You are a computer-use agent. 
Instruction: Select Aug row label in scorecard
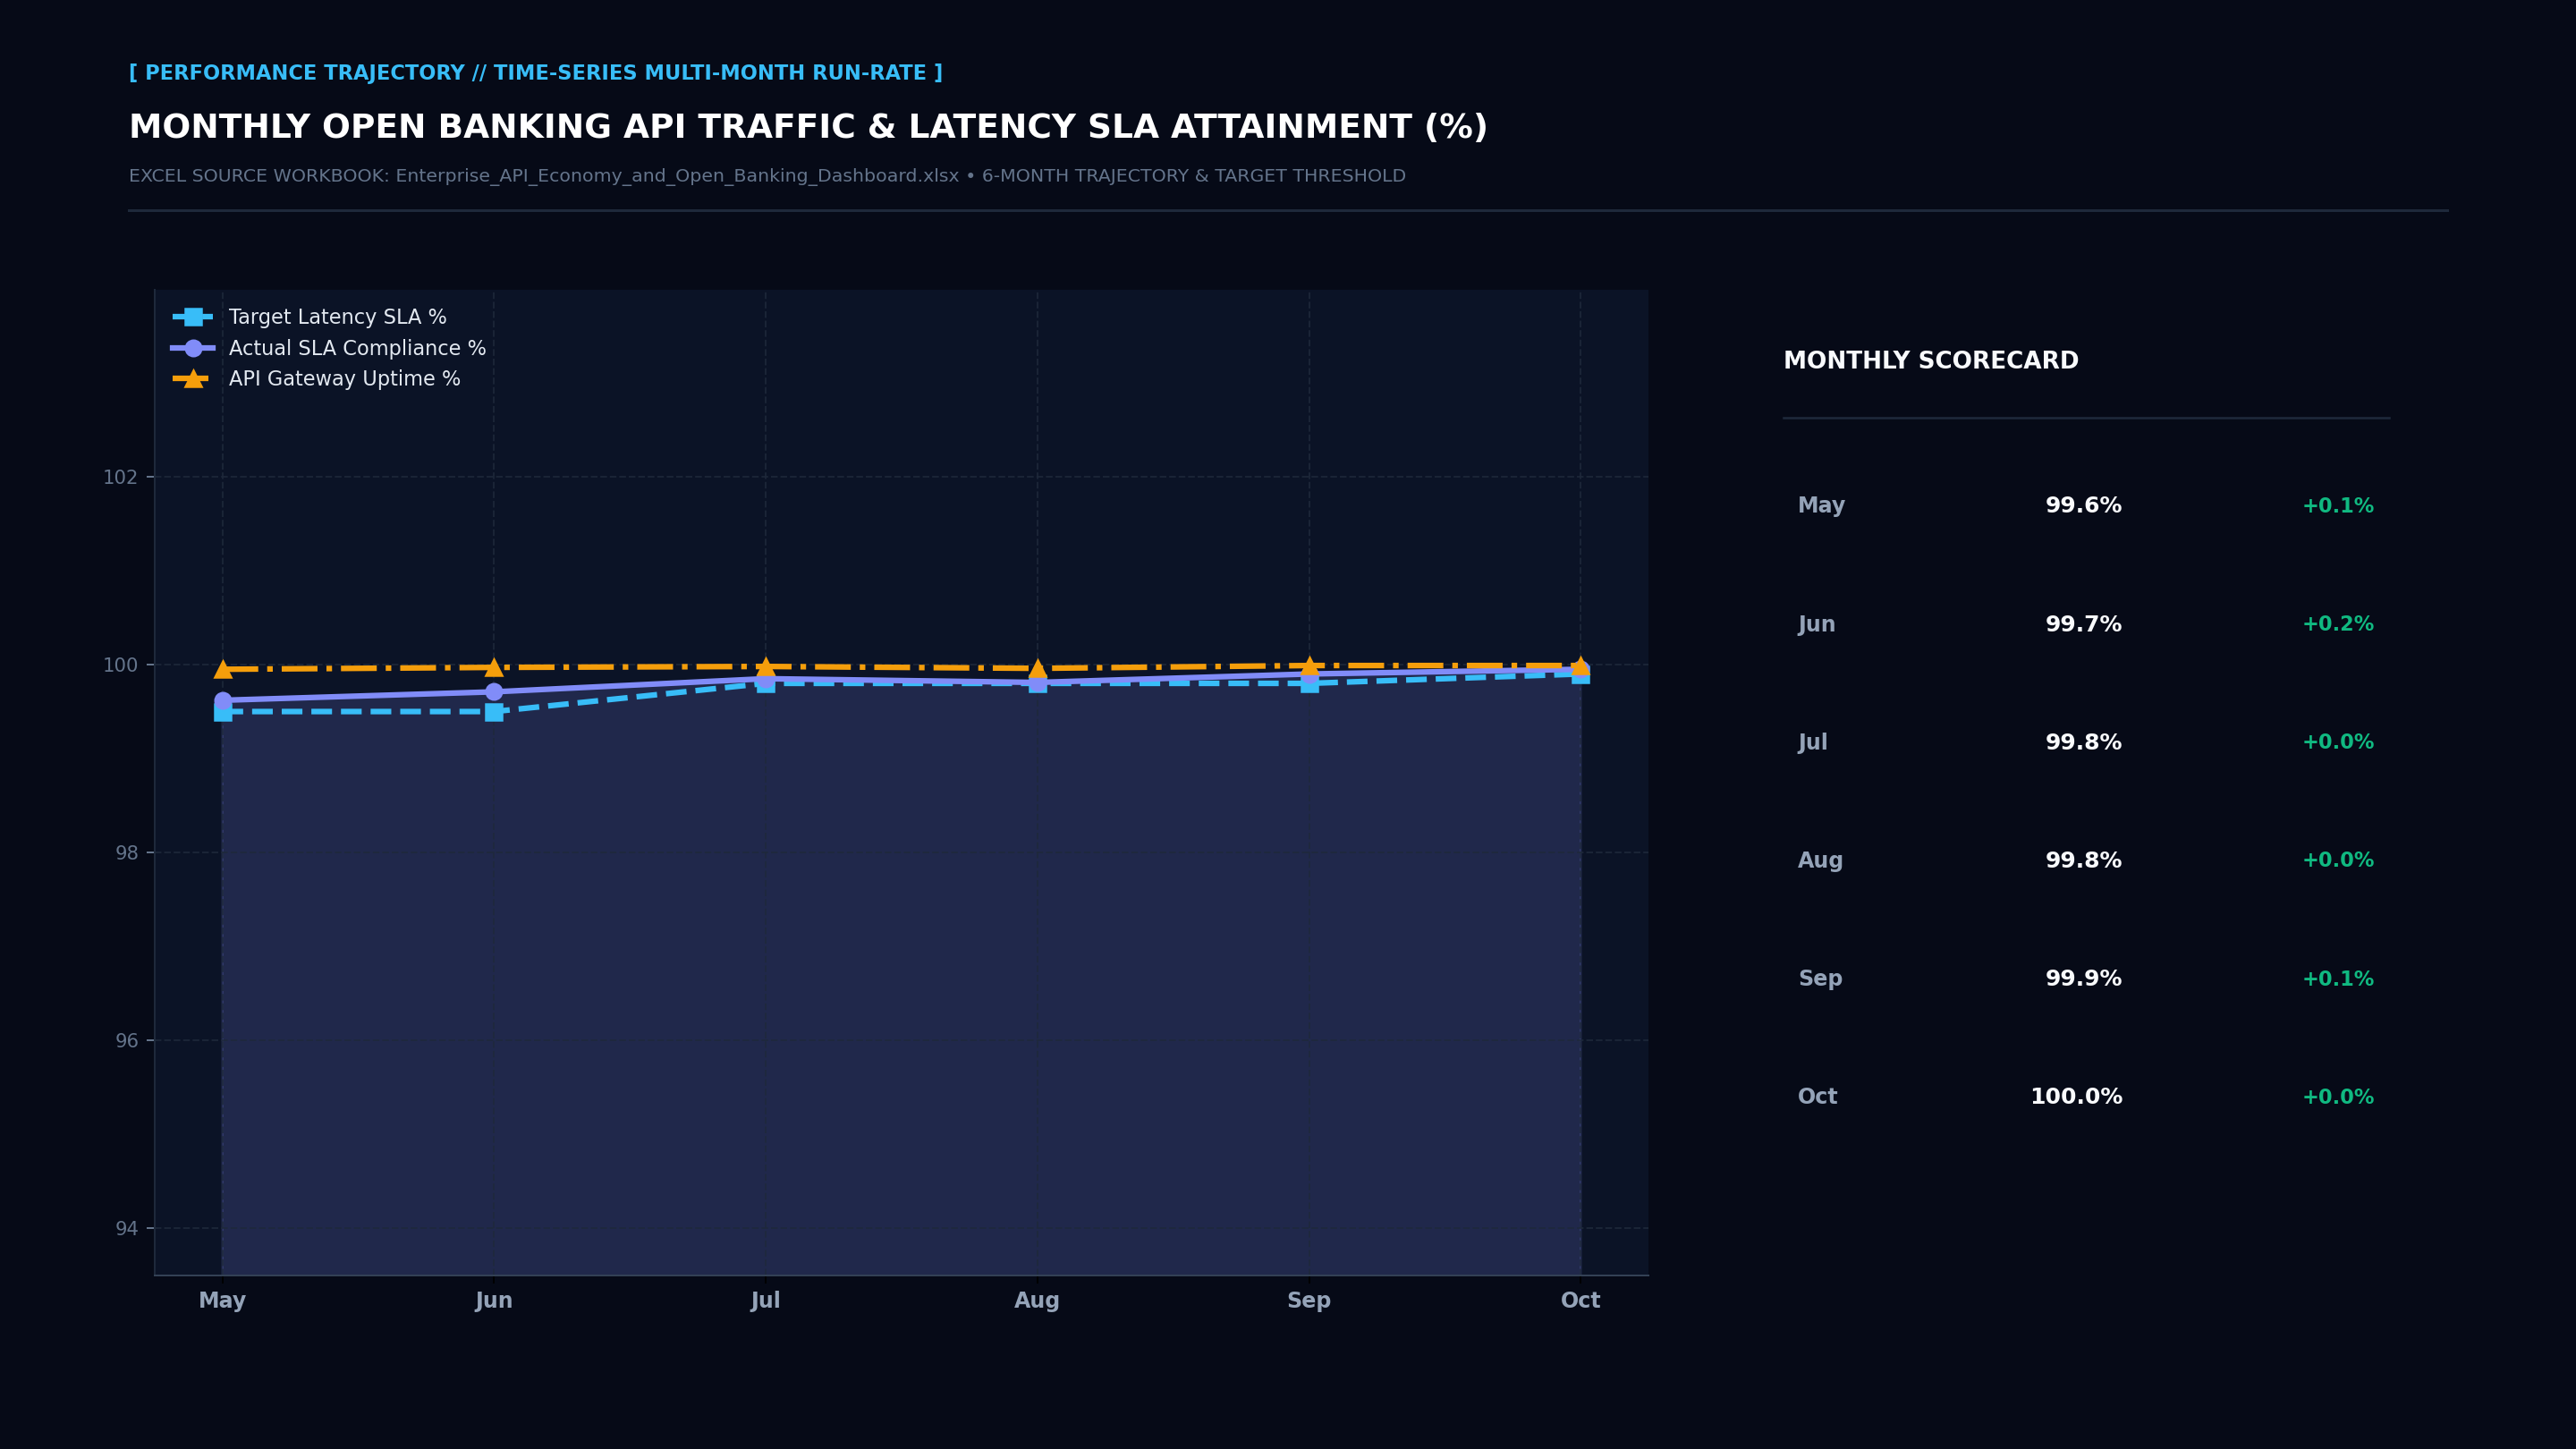click(1820, 861)
